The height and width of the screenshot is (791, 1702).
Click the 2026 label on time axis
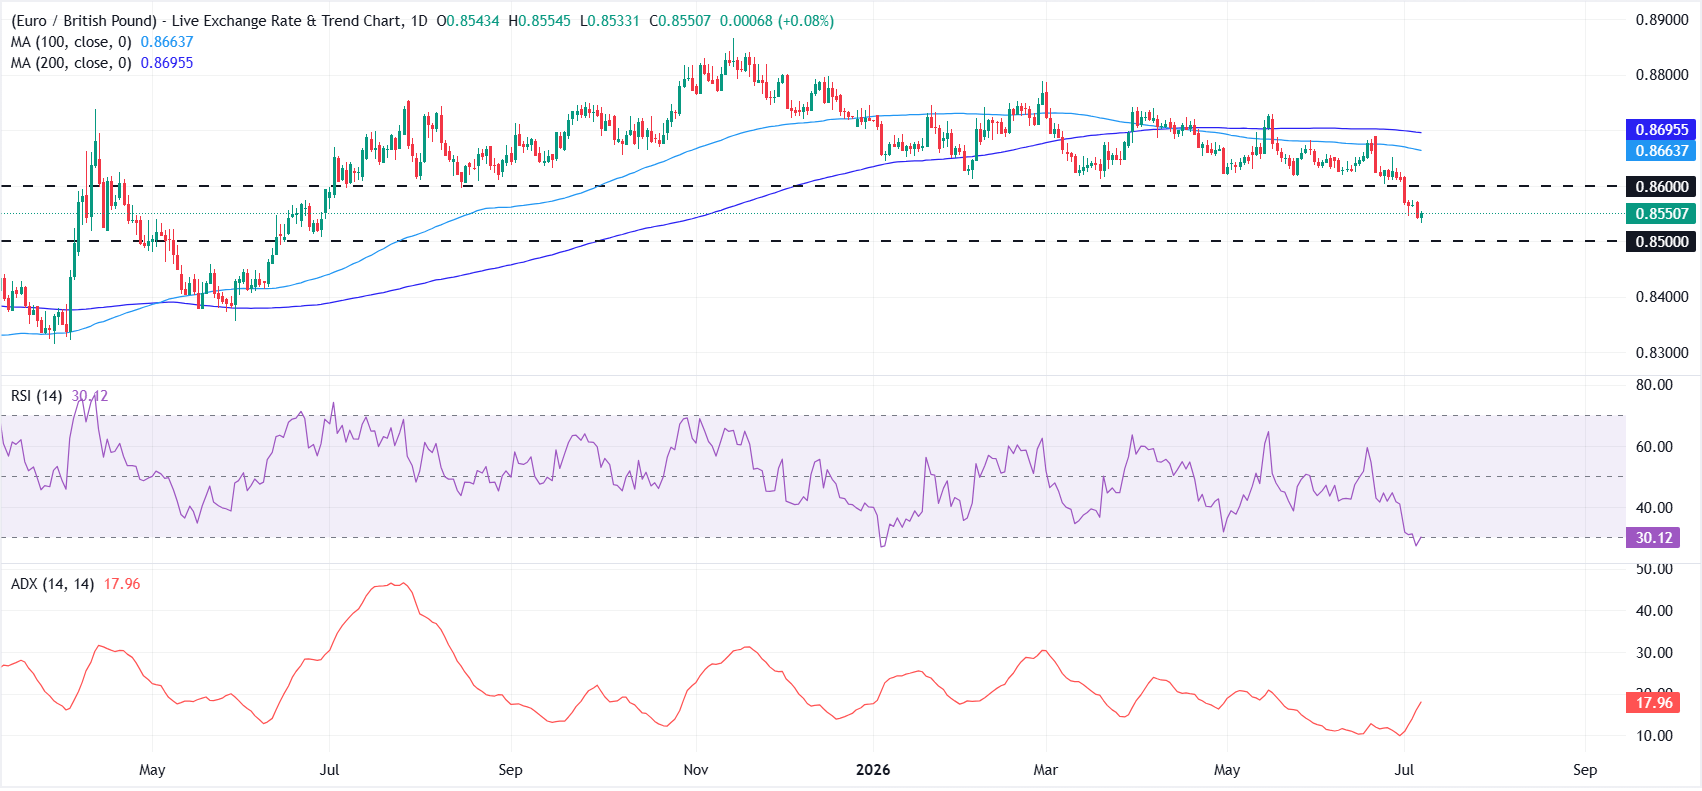(x=873, y=770)
